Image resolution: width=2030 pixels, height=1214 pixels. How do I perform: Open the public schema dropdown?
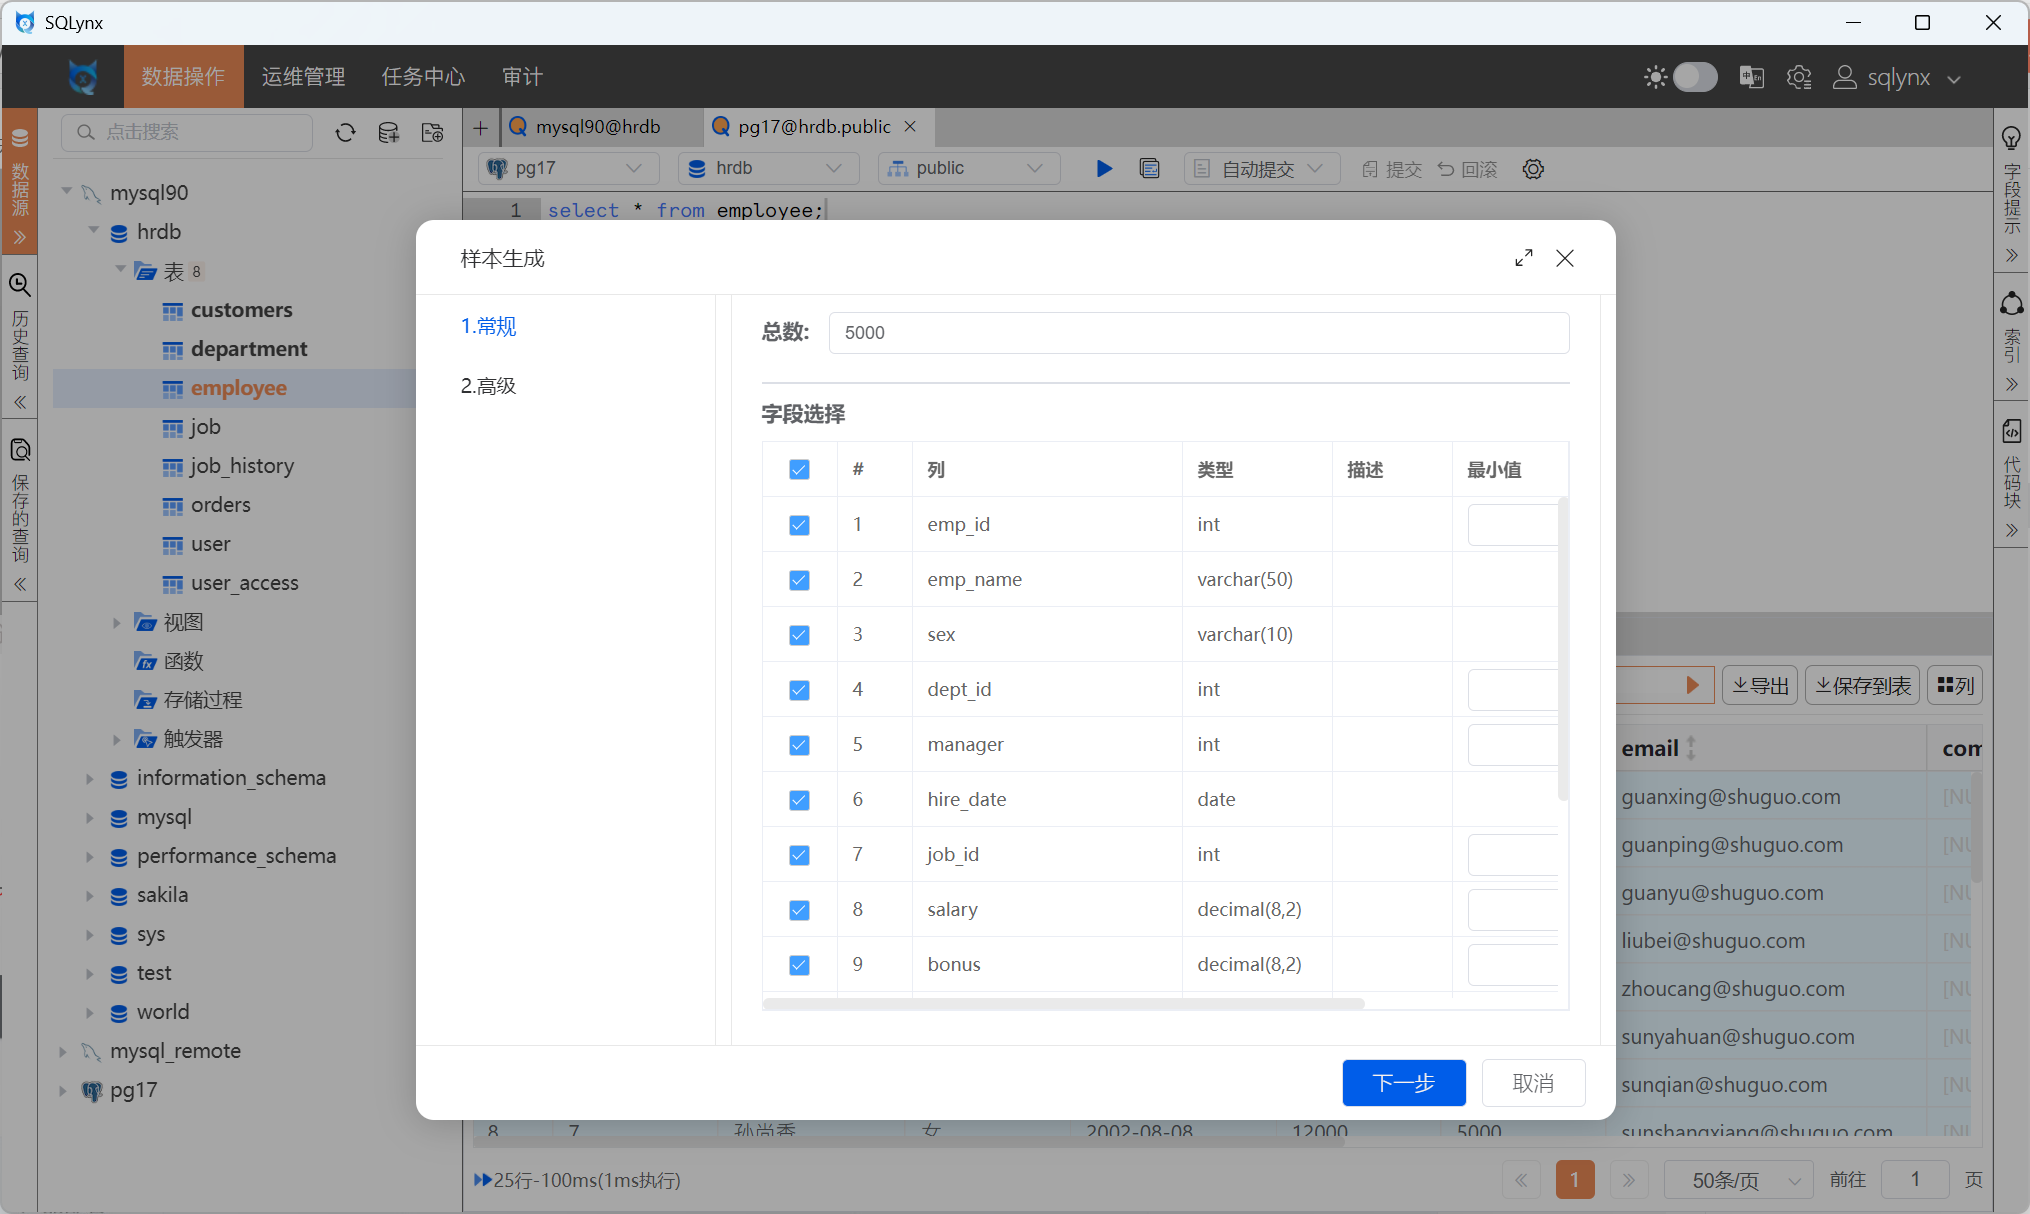point(967,169)
